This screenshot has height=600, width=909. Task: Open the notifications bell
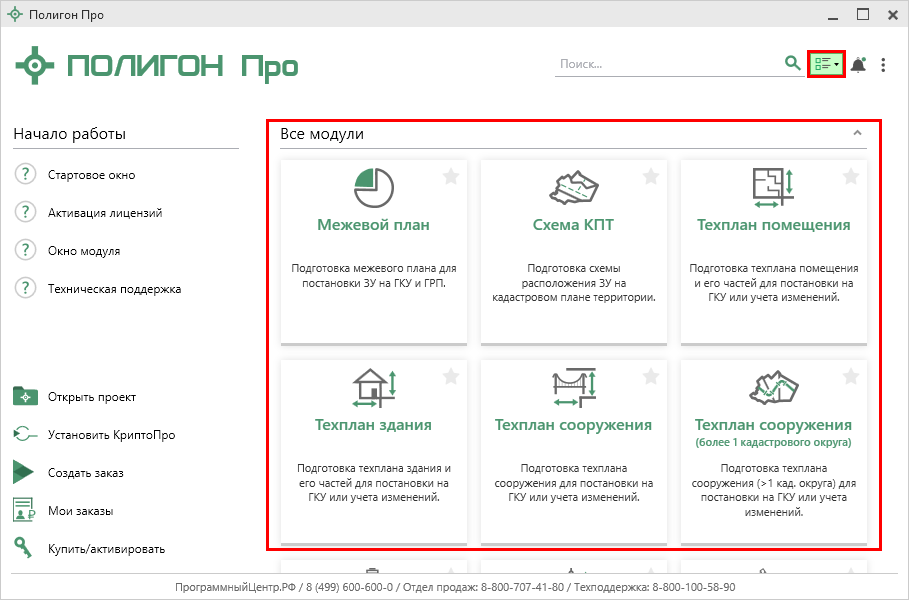[x=858, y=65]
